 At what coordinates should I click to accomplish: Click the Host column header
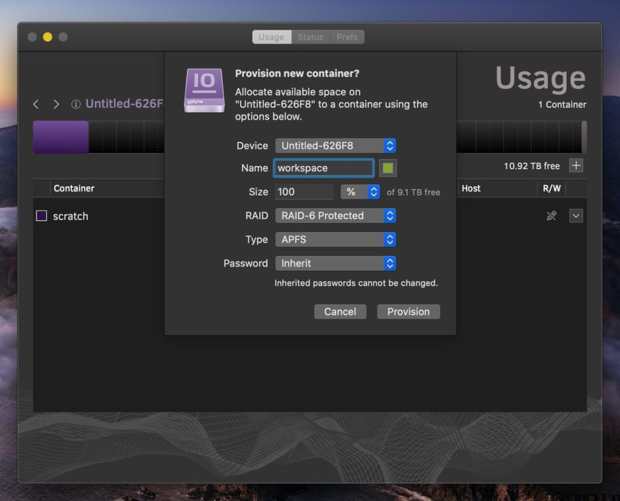[x=471, y=188]
